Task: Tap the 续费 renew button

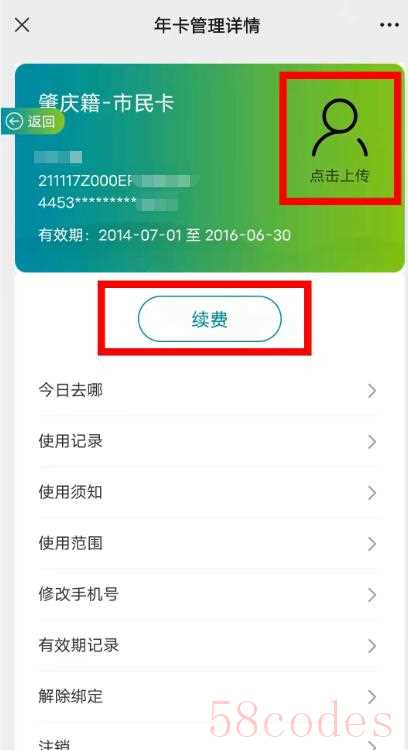Action: pyautogui.click(x=210, y=319)
